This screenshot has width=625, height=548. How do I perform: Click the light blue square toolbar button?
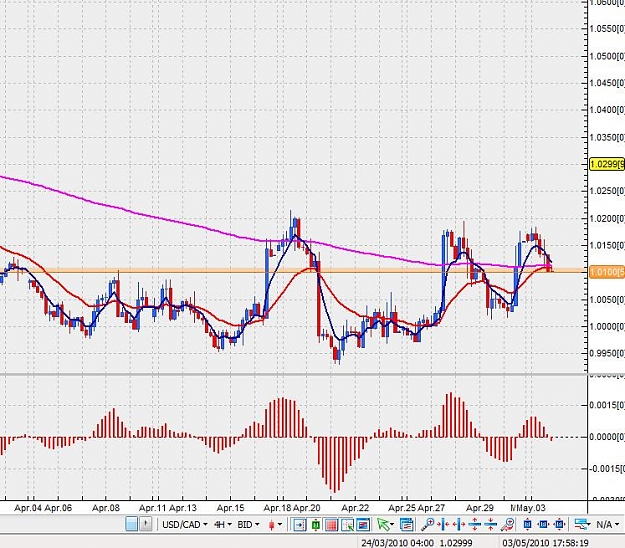click(x=132, y=524)
